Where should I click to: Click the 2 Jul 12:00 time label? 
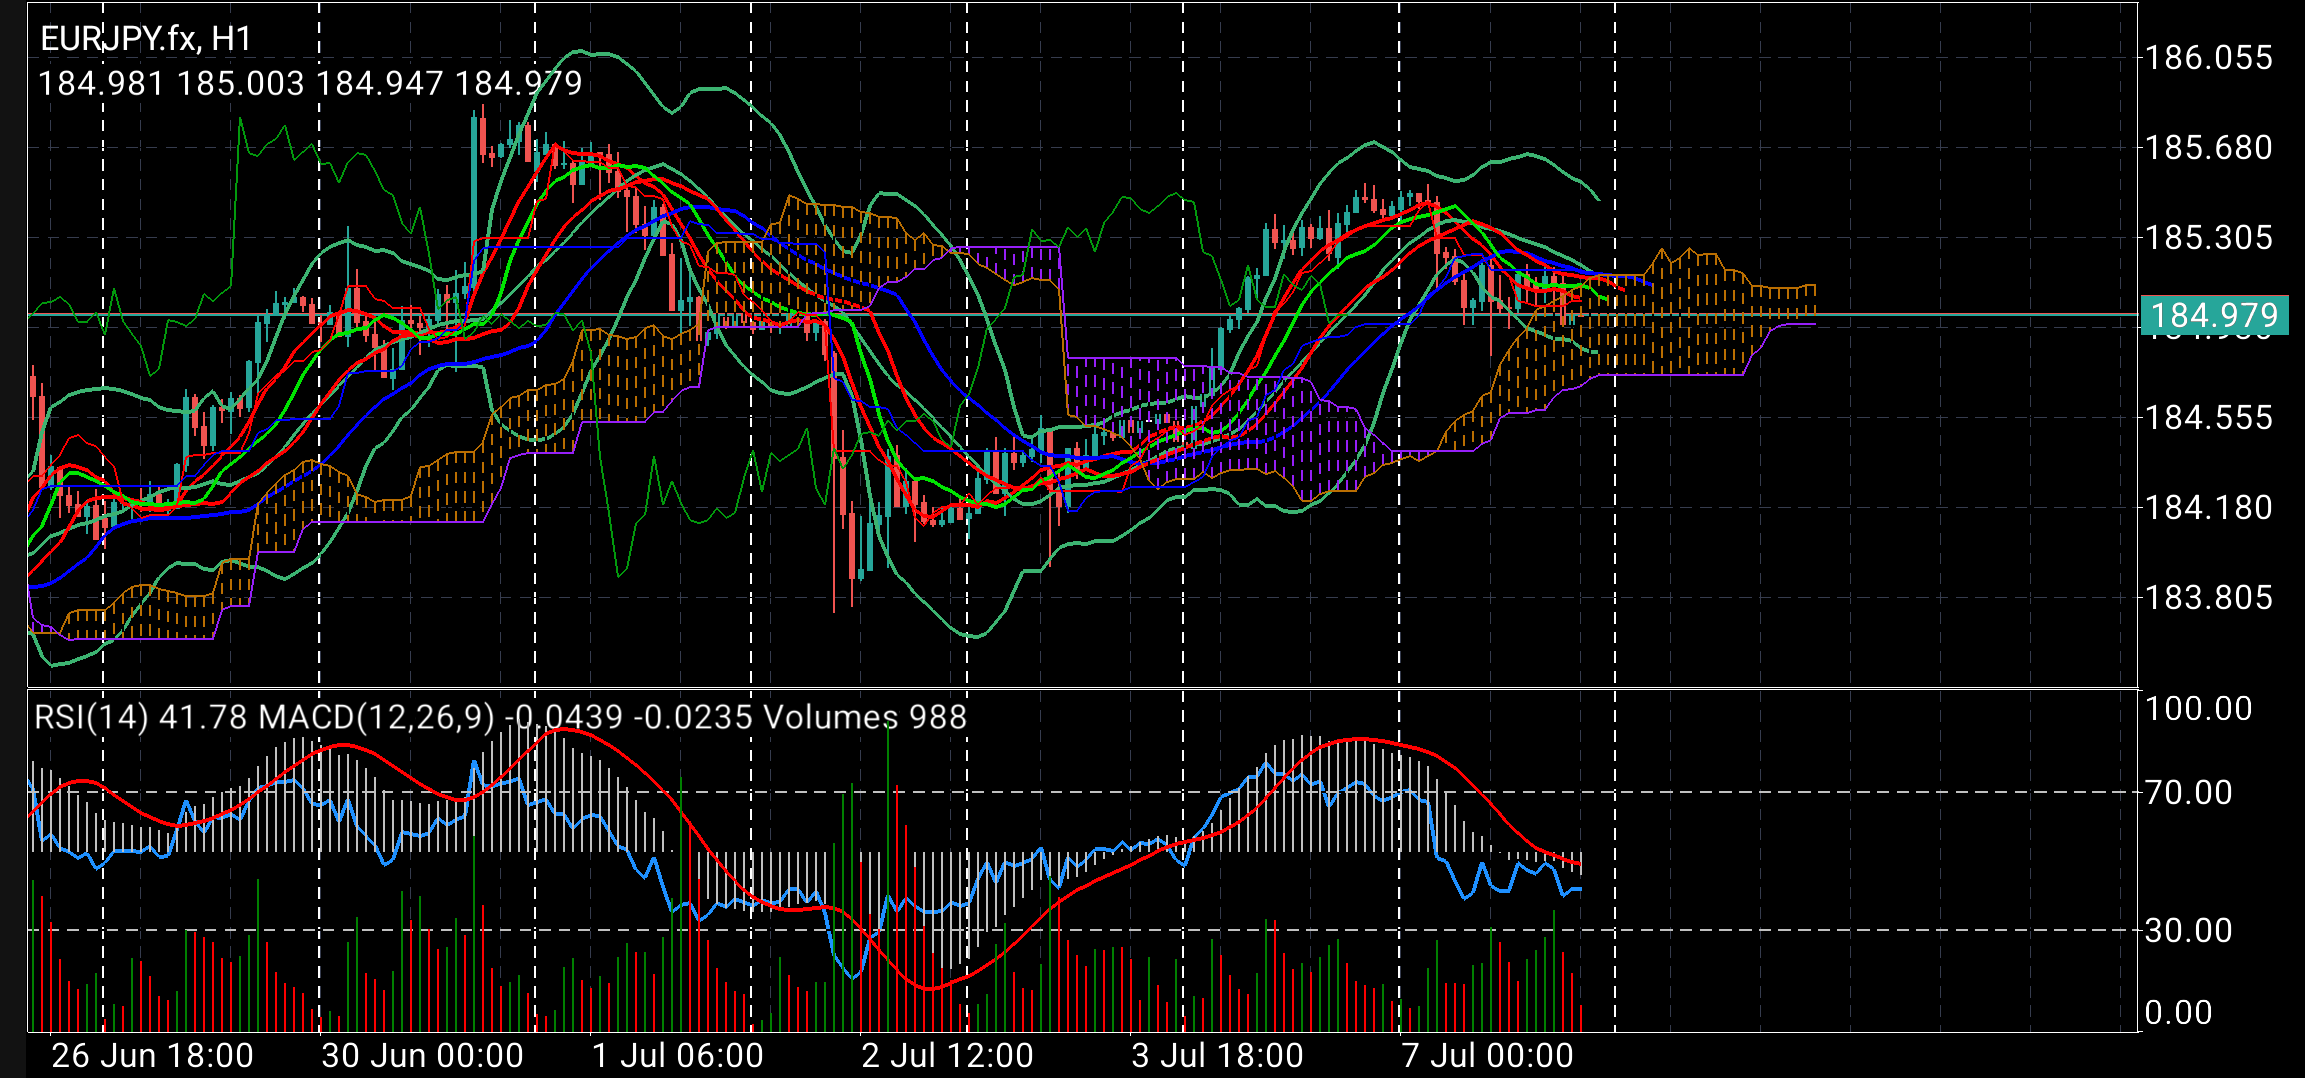(947, 1055)
